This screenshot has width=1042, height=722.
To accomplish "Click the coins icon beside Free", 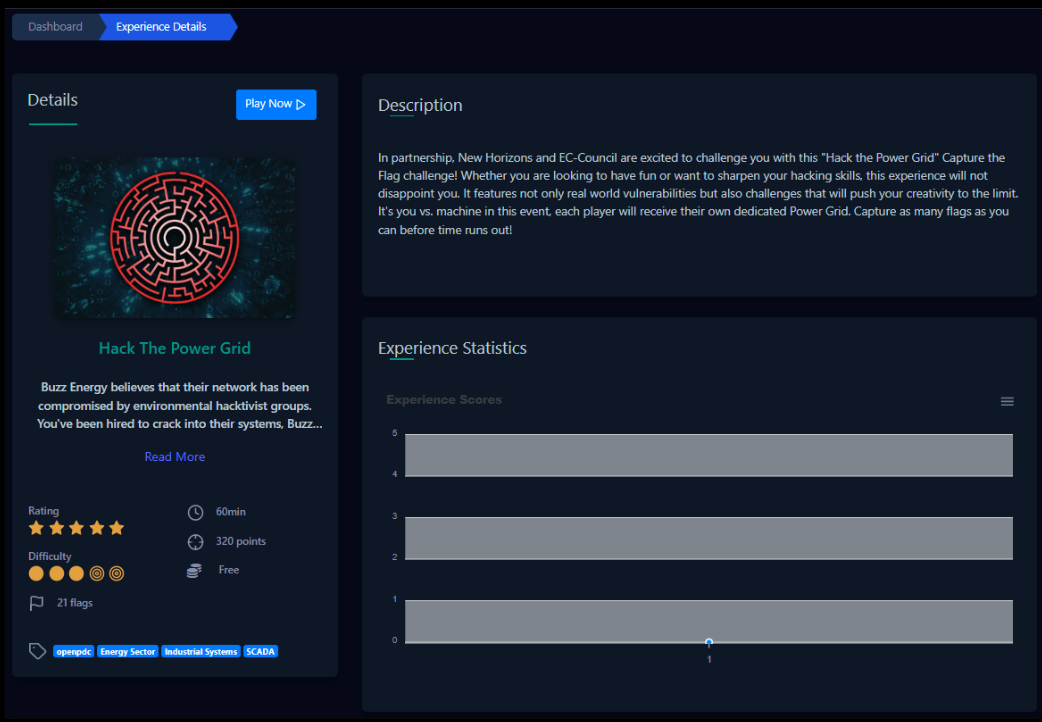I will 196,570.
